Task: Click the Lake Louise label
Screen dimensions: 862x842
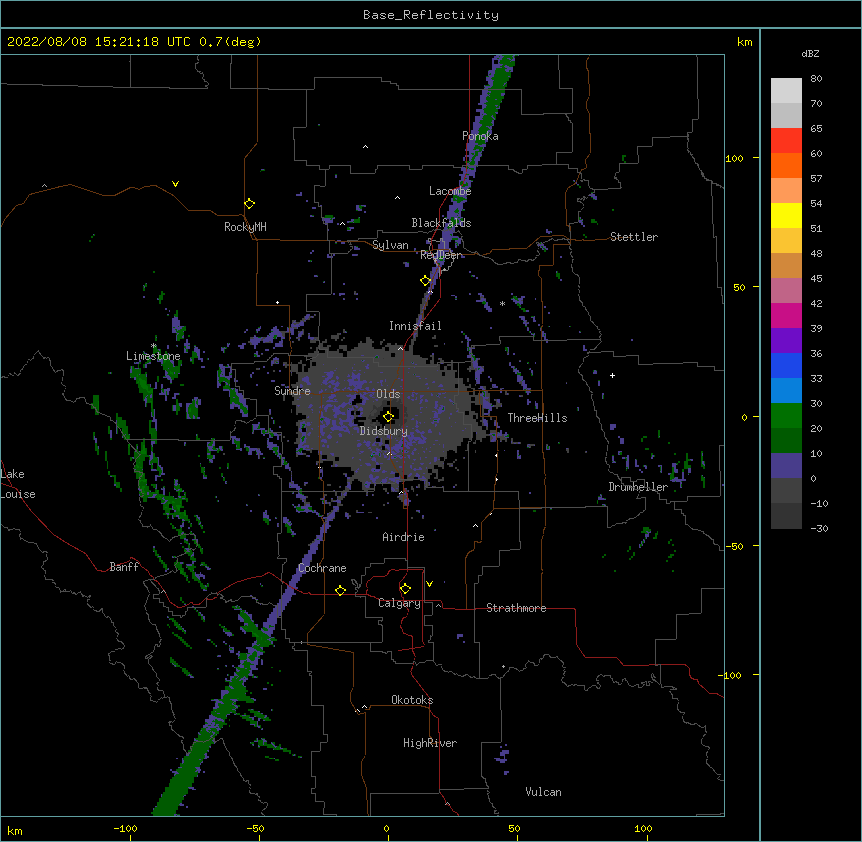Action: (x=18, y=484)
